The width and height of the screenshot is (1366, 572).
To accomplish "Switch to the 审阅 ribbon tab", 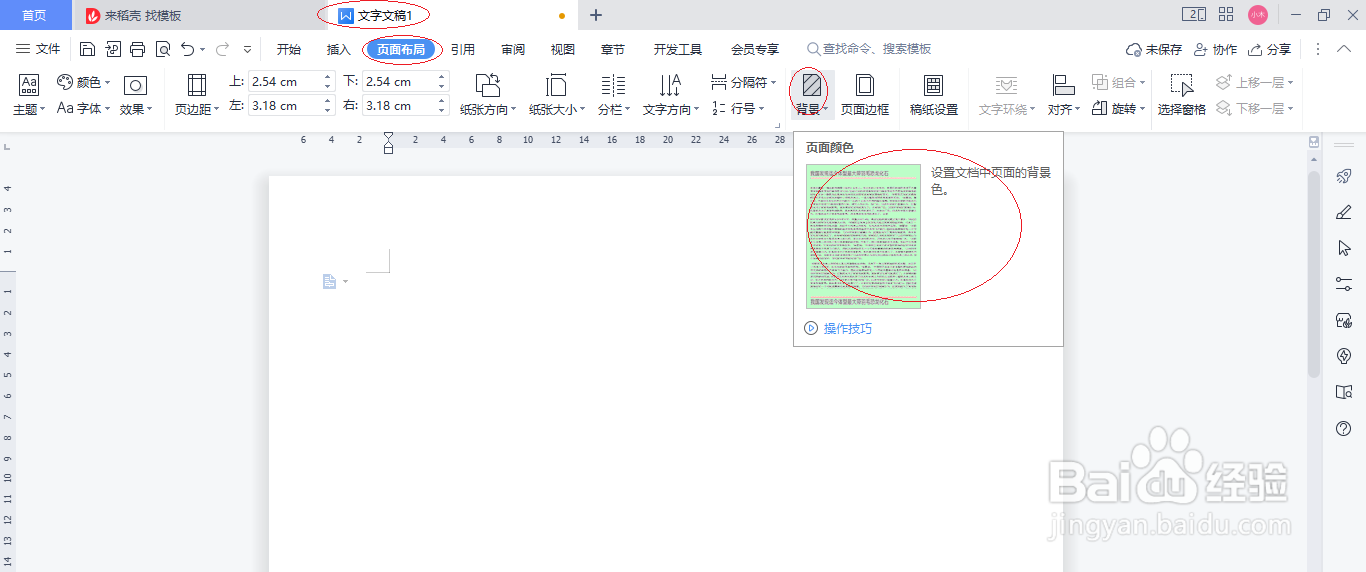I will click(513, 49).
